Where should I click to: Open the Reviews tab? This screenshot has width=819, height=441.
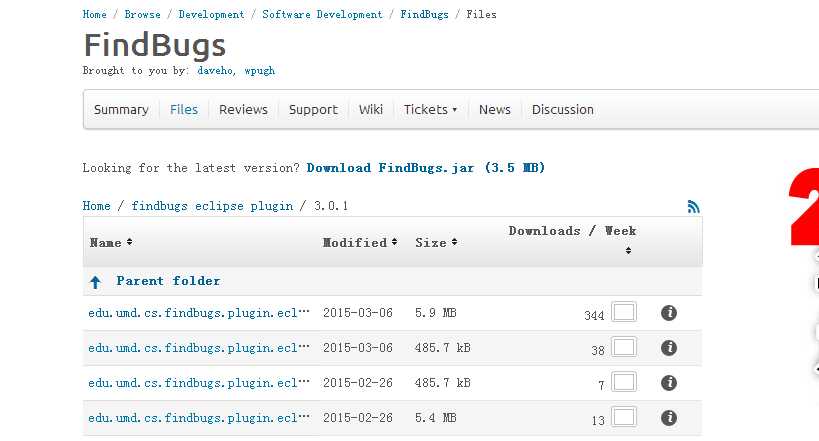[243, 110]
